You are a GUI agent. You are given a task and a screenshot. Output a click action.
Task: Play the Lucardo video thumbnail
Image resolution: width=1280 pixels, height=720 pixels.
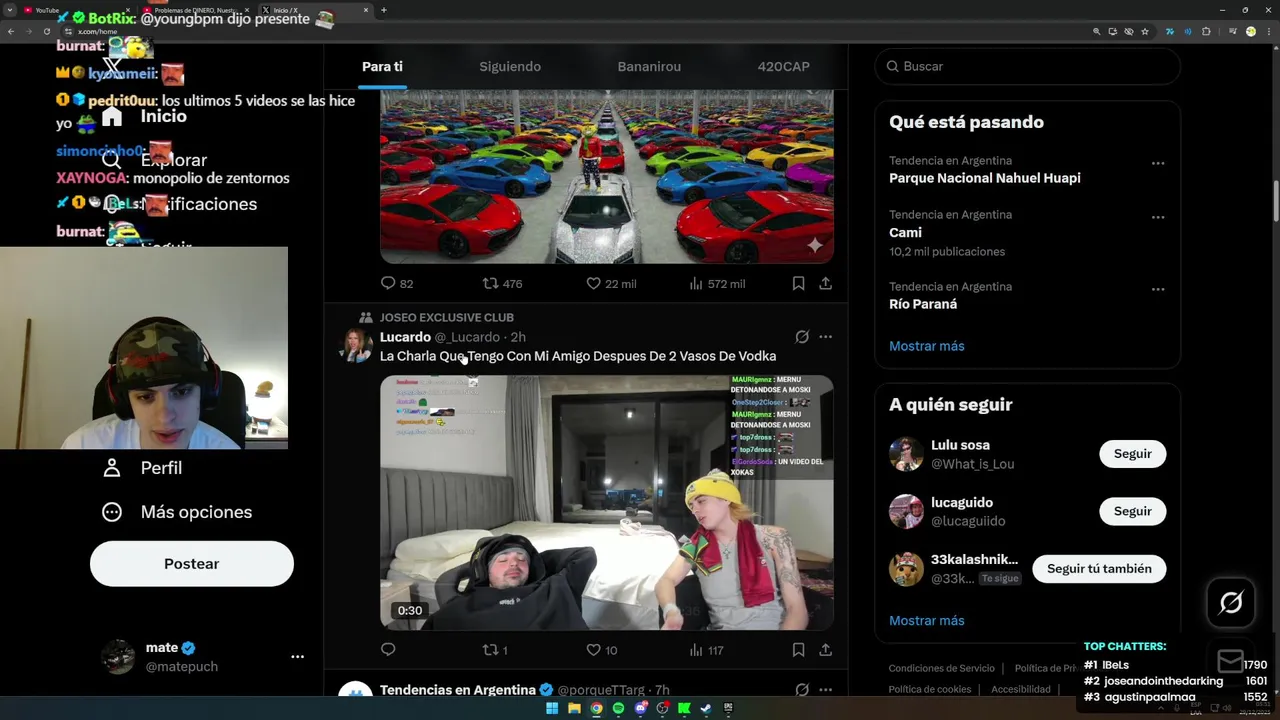[x=607, y=503]
